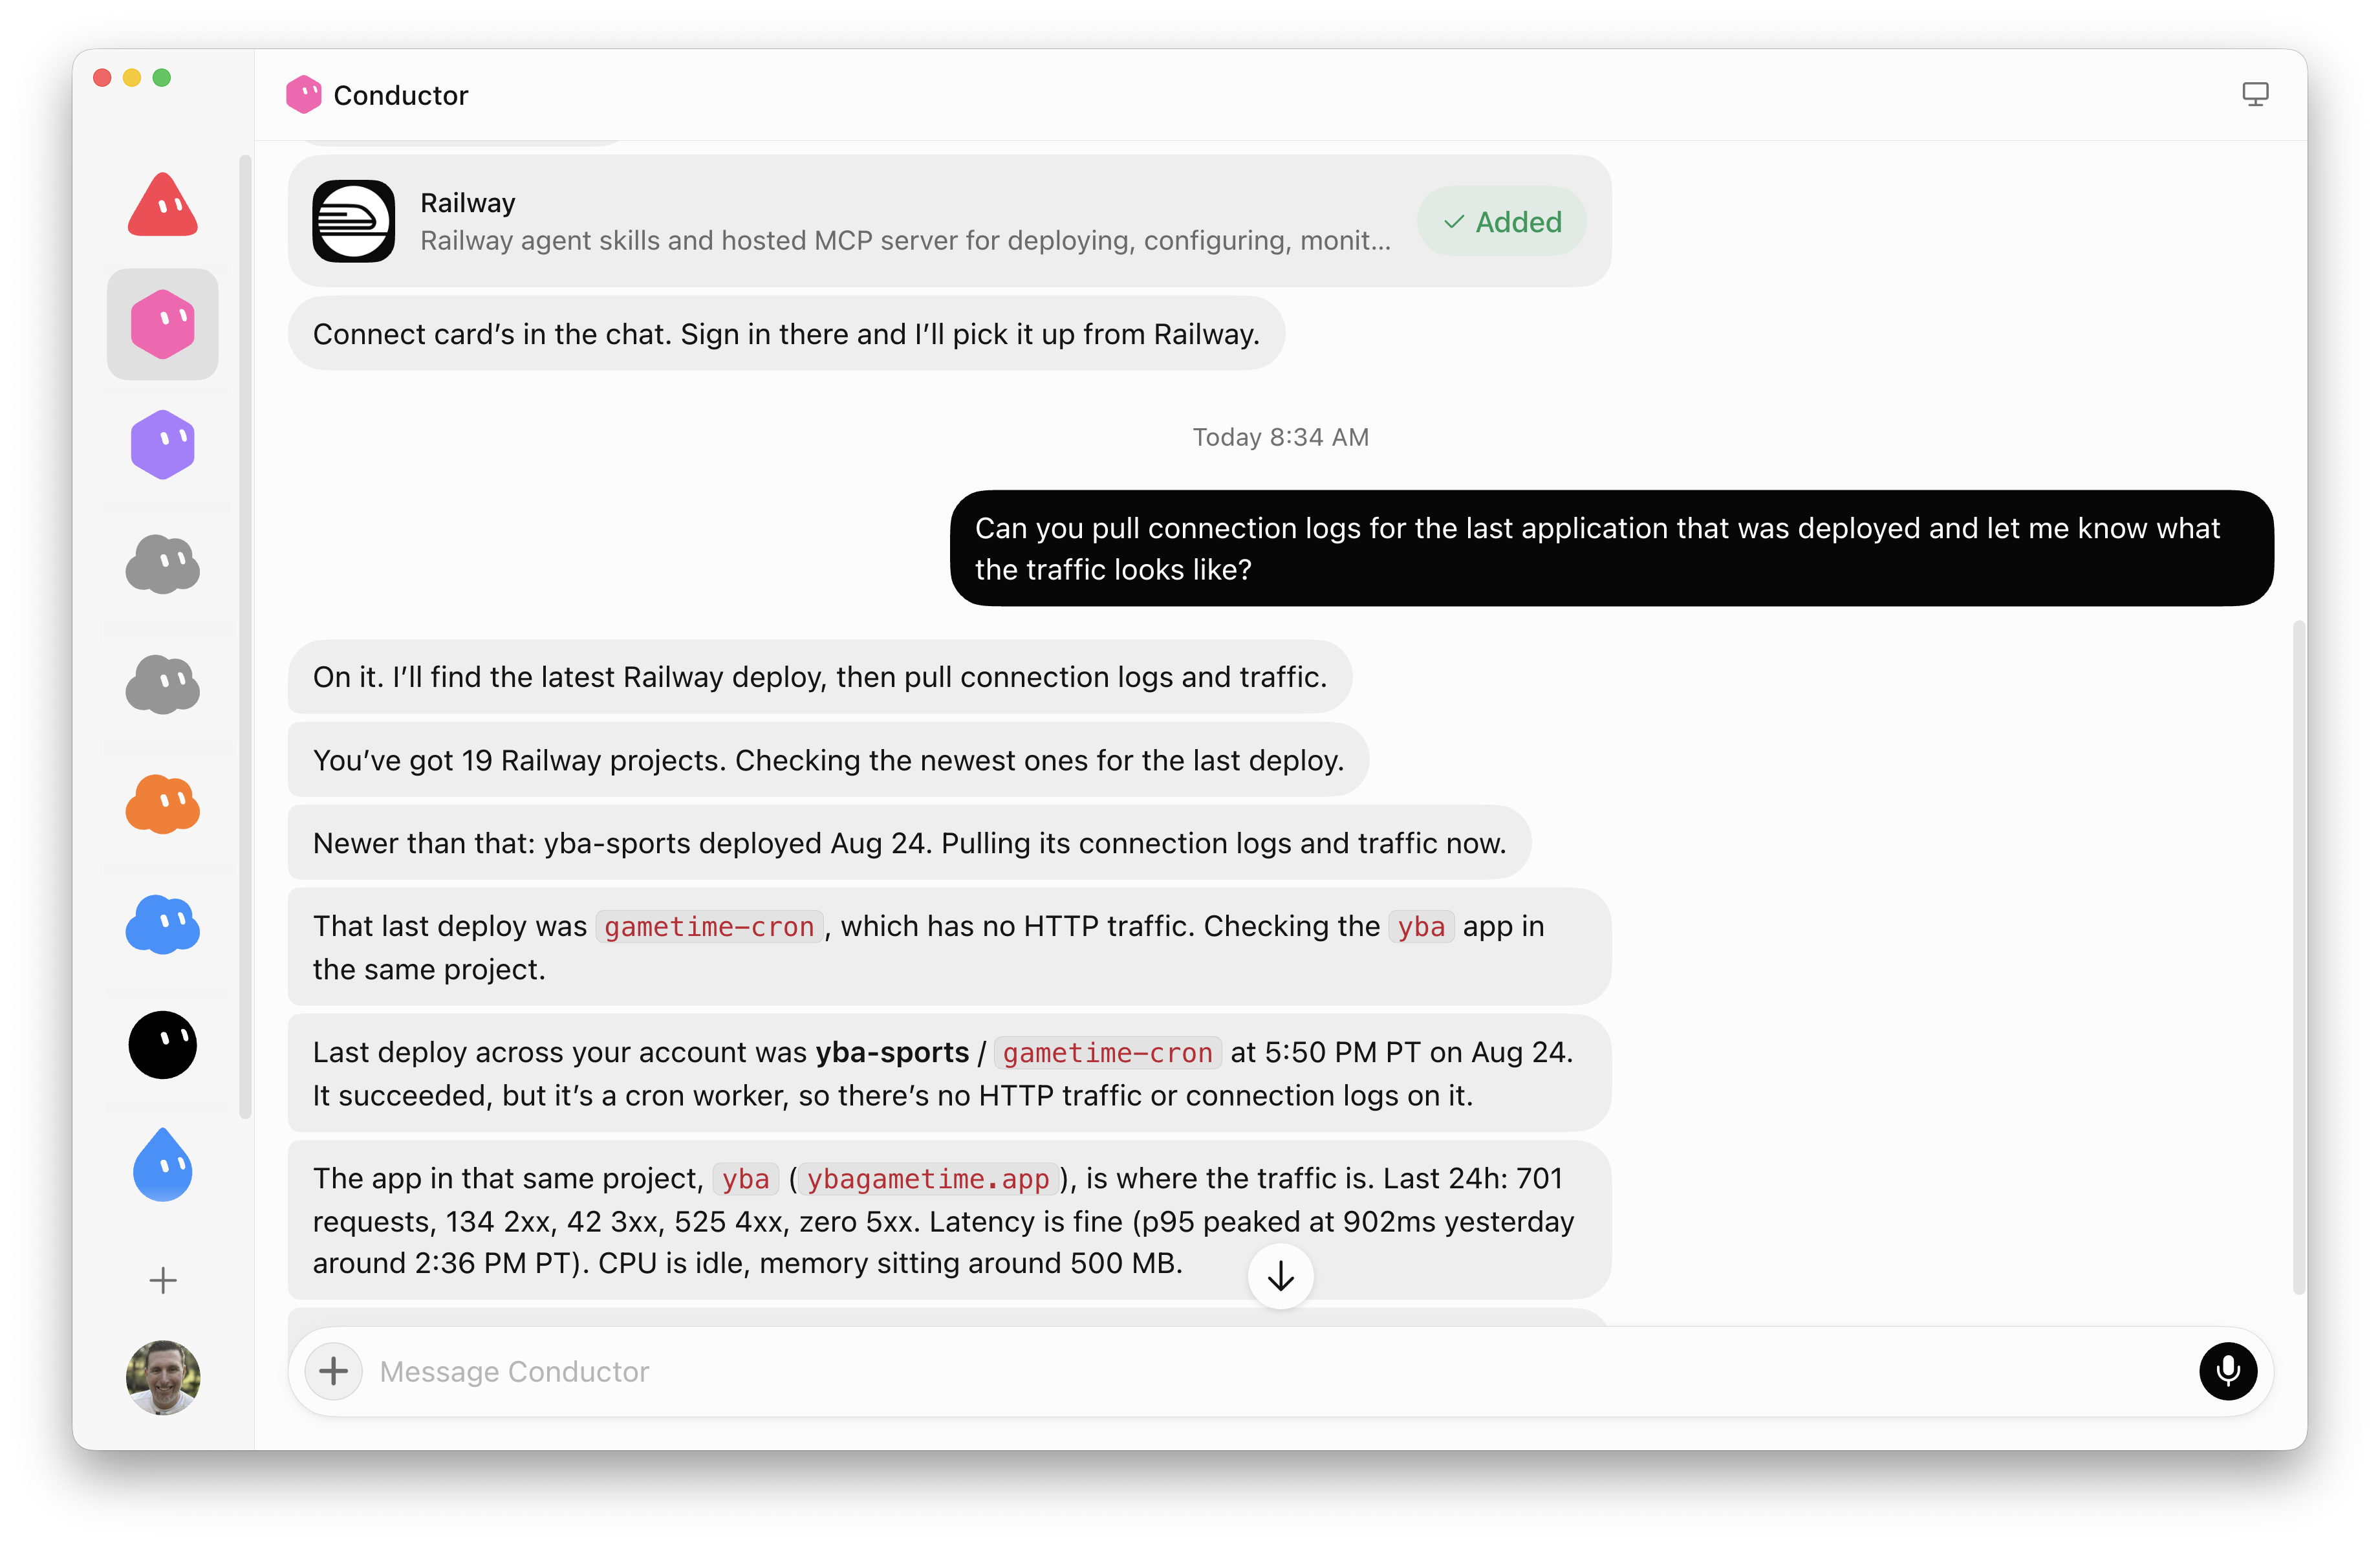Viewport: 2380px width, 1546px height.
Task: Click the plus attachment button in the message box
Action: pos(333,1370)
